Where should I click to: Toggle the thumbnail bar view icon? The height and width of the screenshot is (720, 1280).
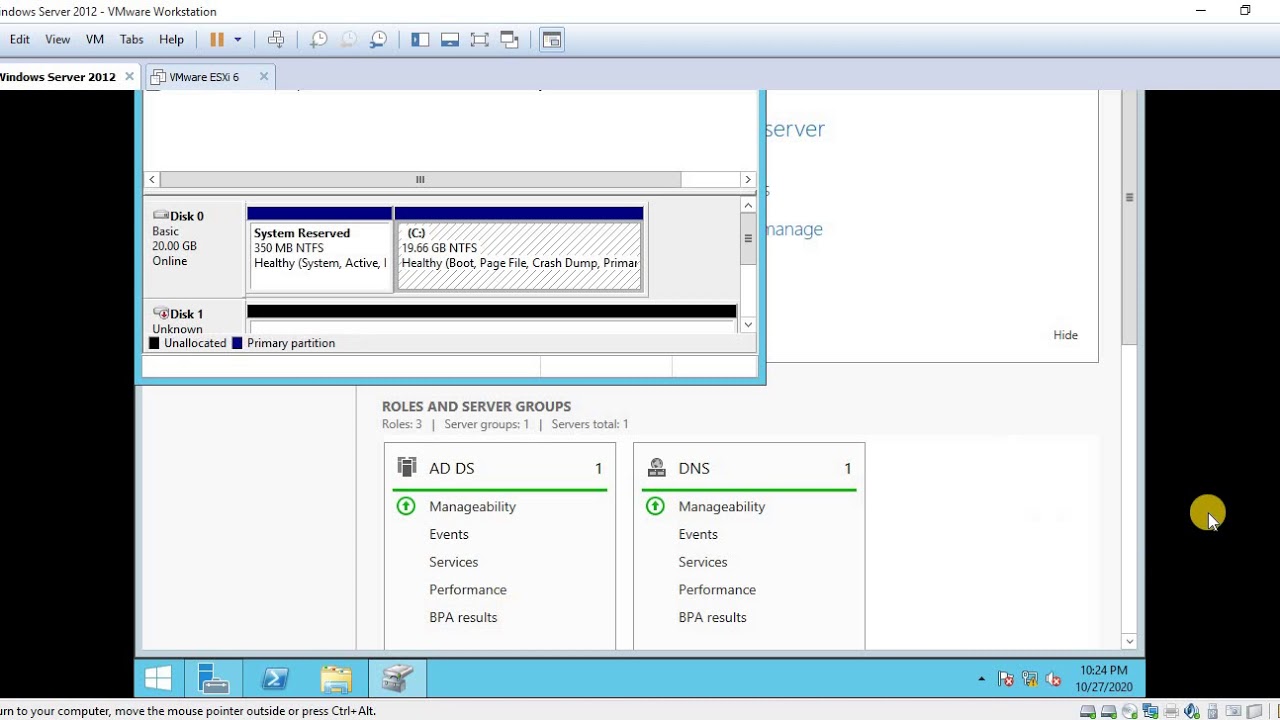point(450,40)
